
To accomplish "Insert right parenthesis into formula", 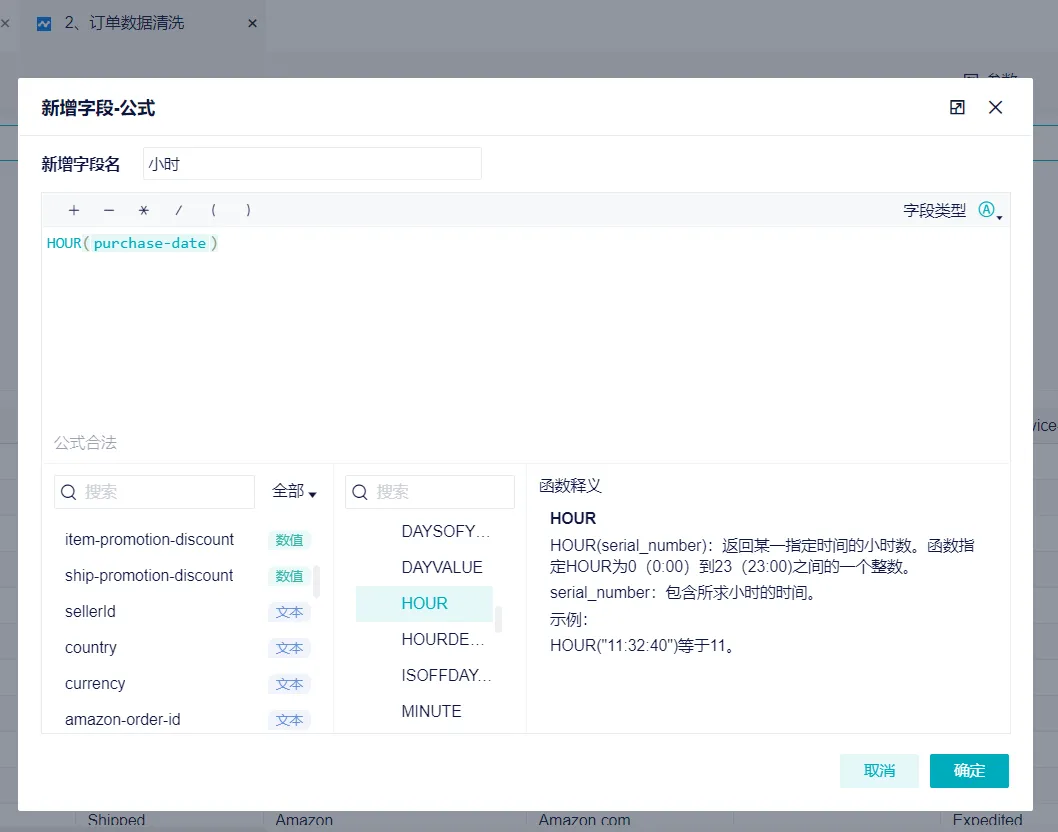I will [248, 210].
